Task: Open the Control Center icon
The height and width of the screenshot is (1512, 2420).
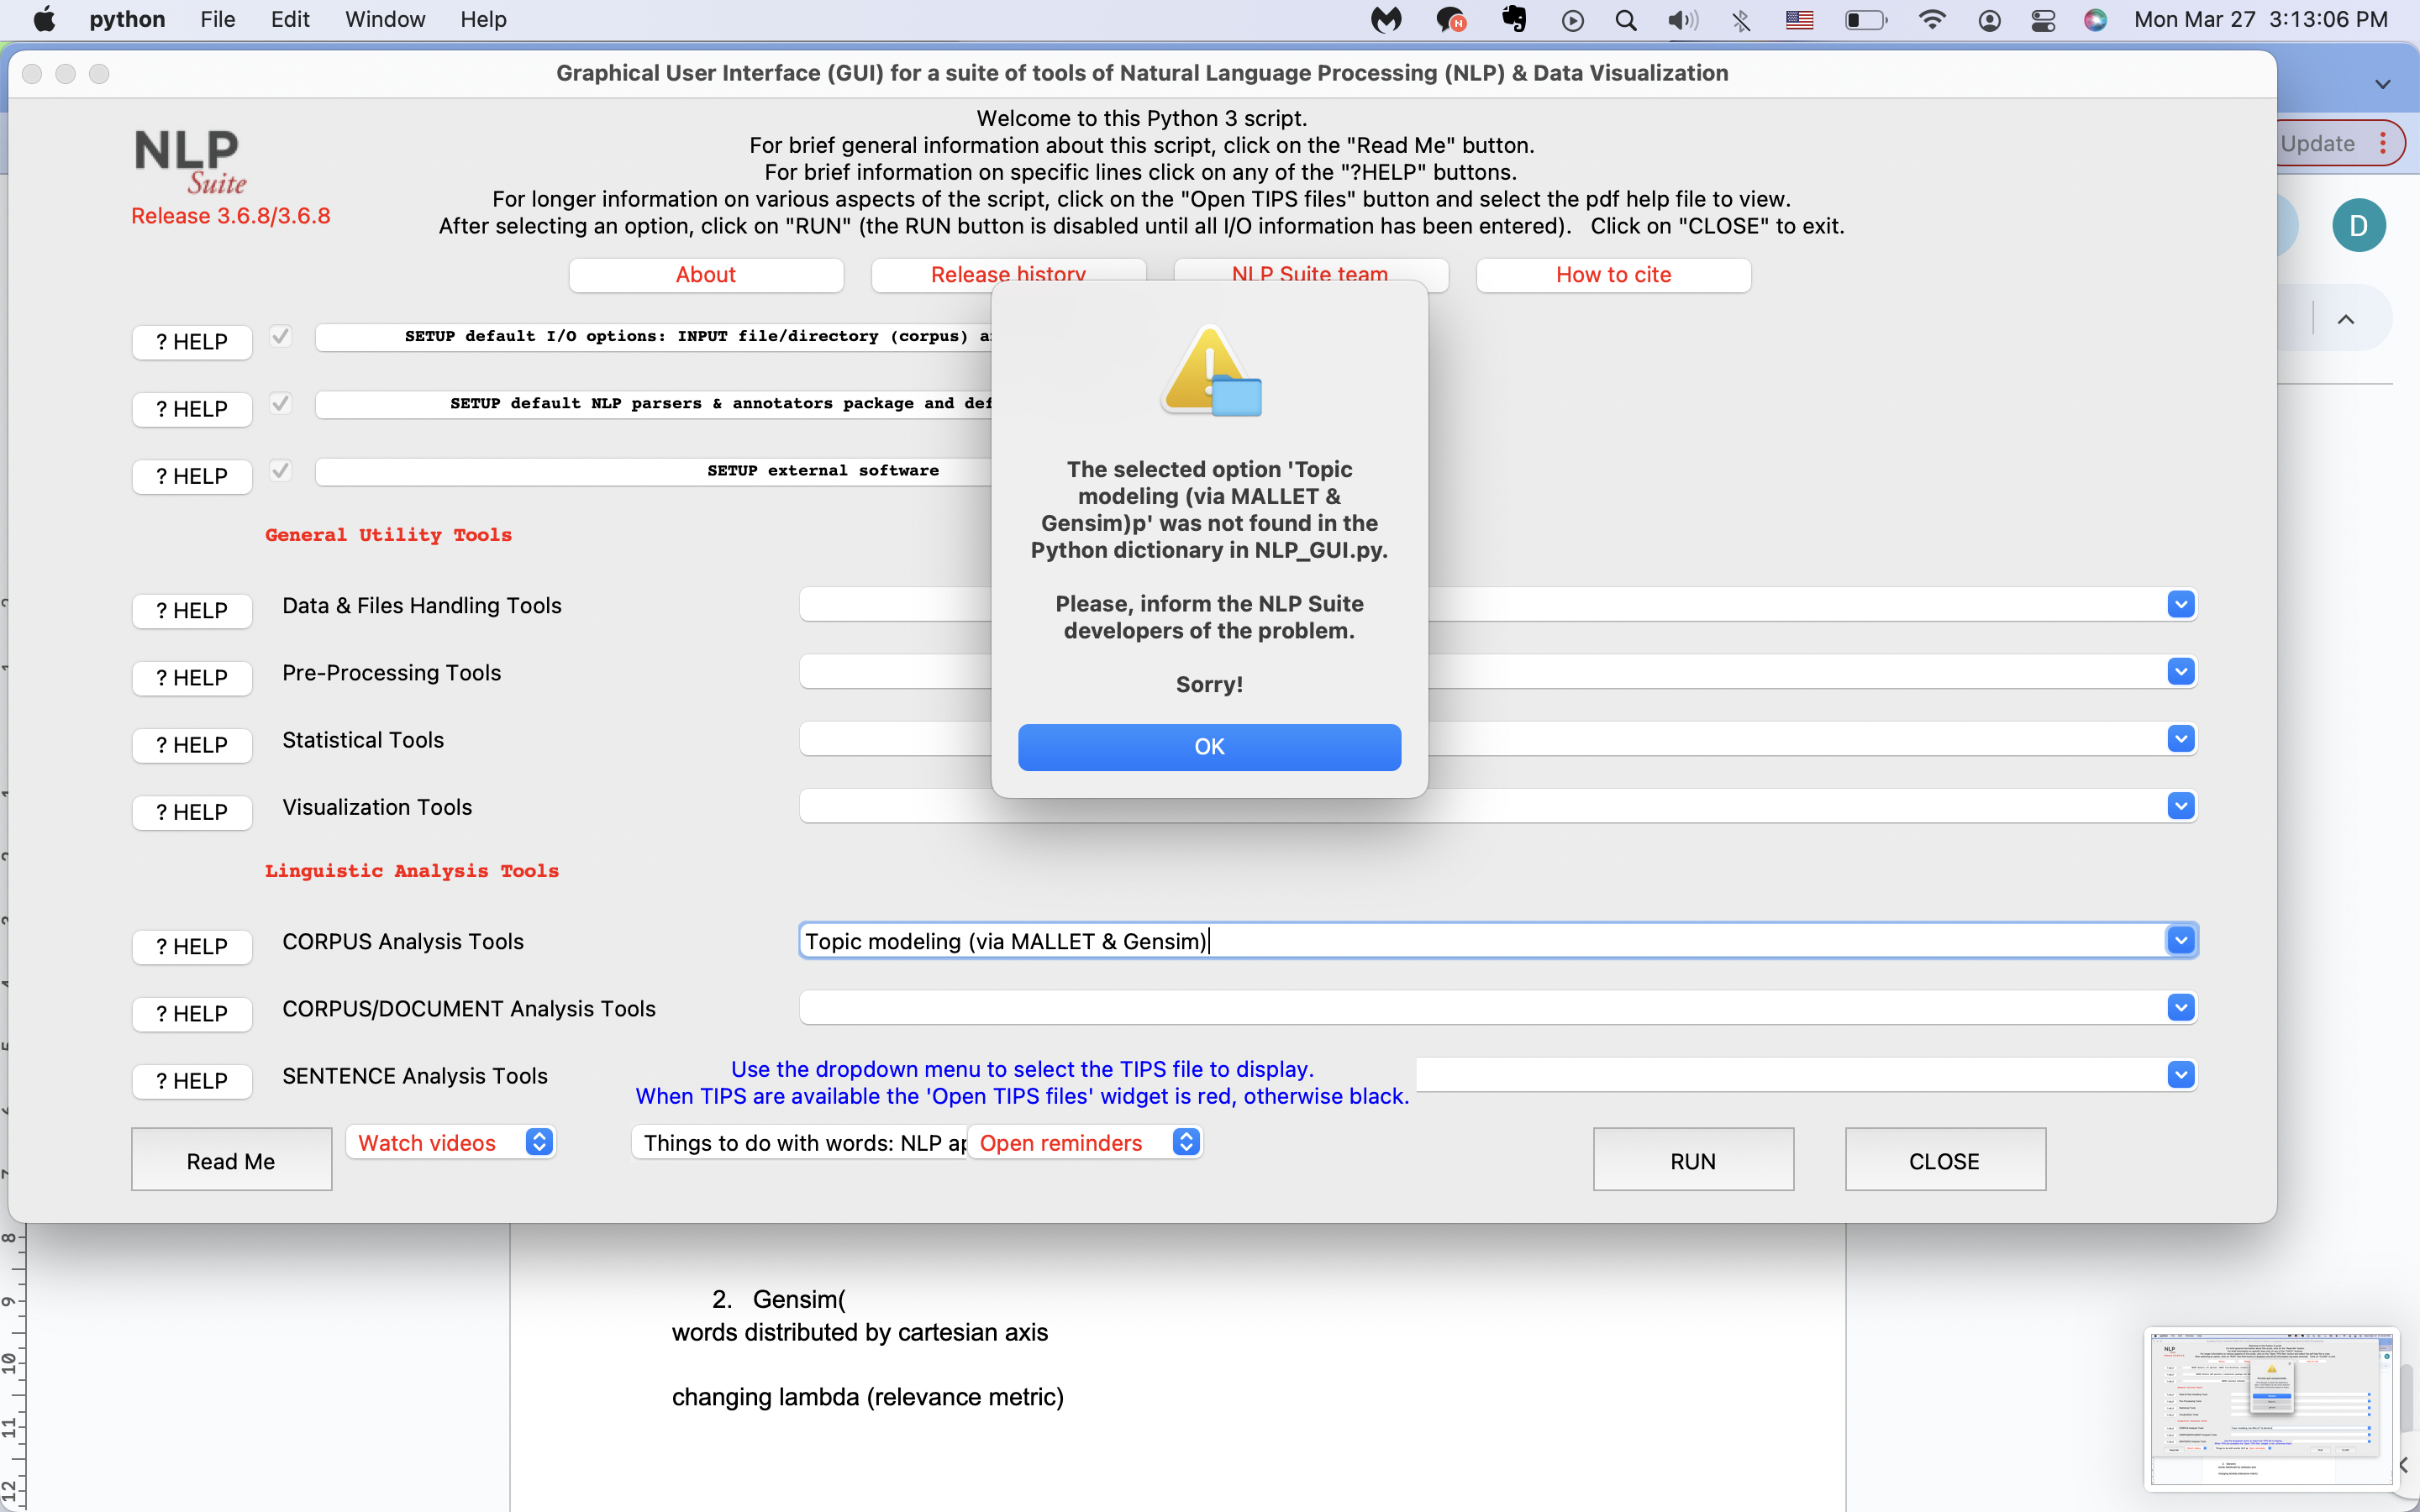Action: click(2043, 20)
